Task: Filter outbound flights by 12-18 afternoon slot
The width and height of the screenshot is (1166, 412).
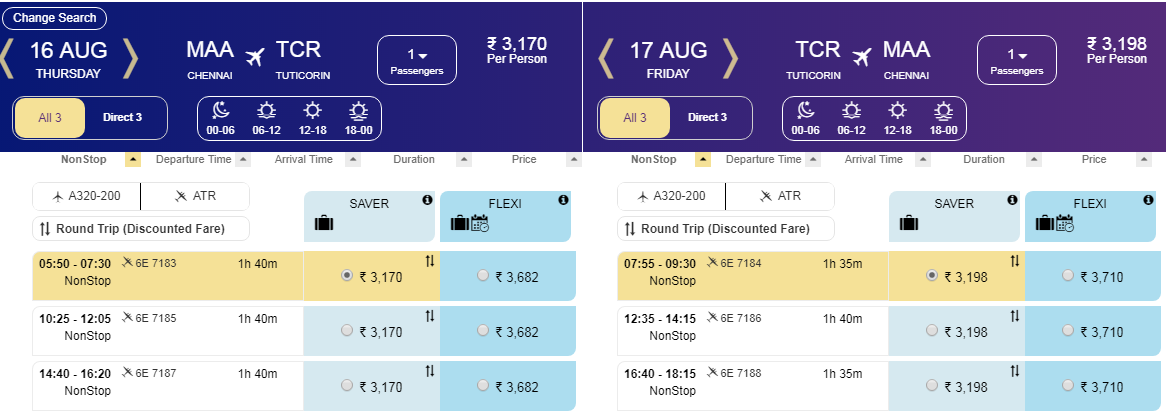Action: (313, 118)
